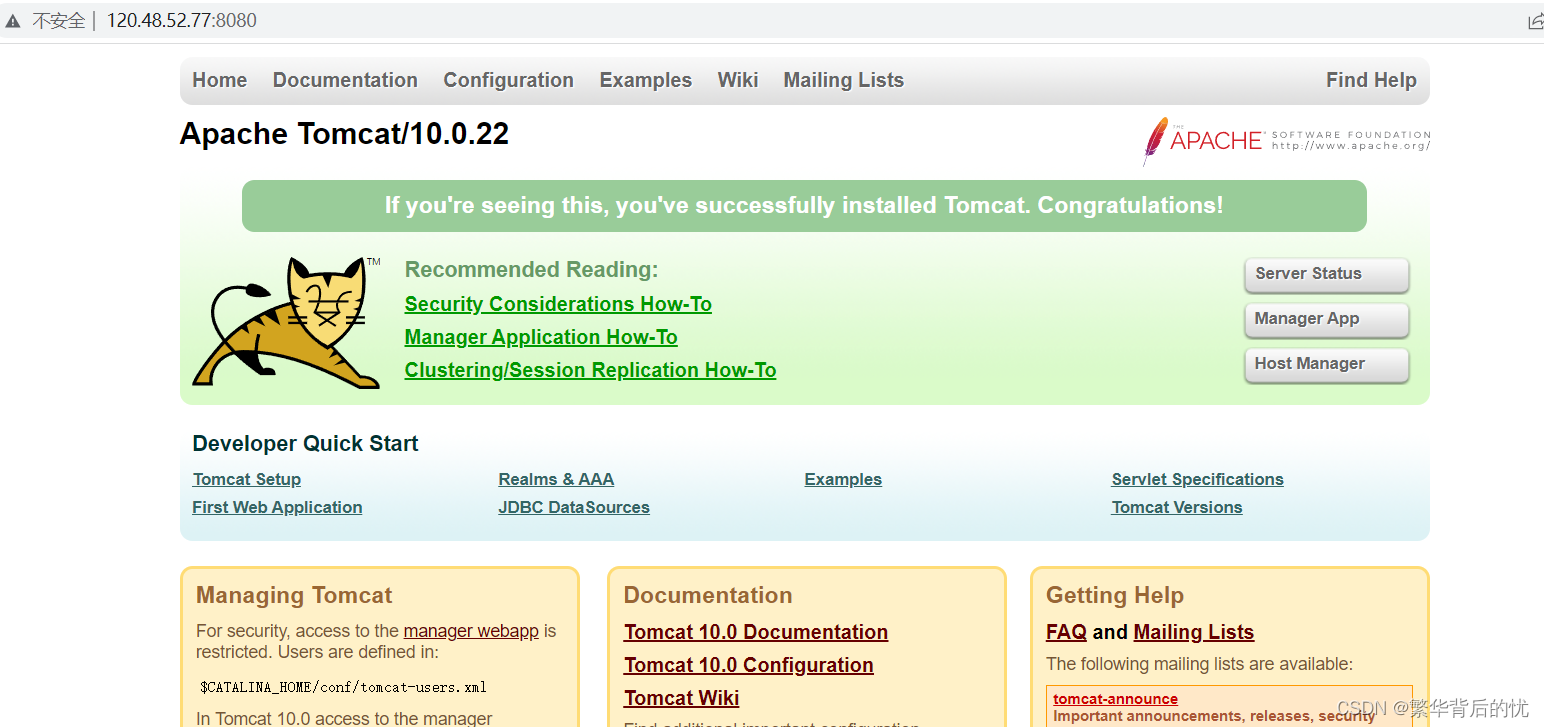The width and height of the screenshot is (1544, 727).
Task: Click the Getting Help heading
Action: click(1115, 595)
